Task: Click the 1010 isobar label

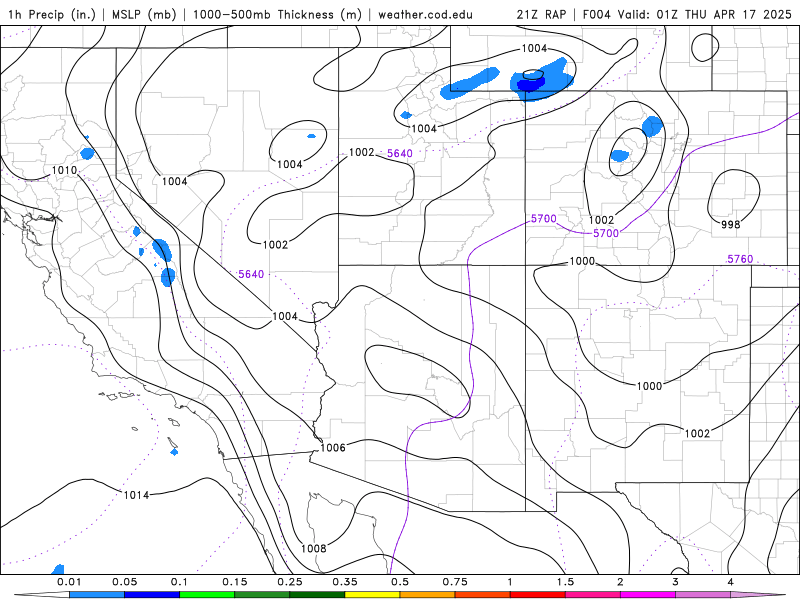Action: 64,170
